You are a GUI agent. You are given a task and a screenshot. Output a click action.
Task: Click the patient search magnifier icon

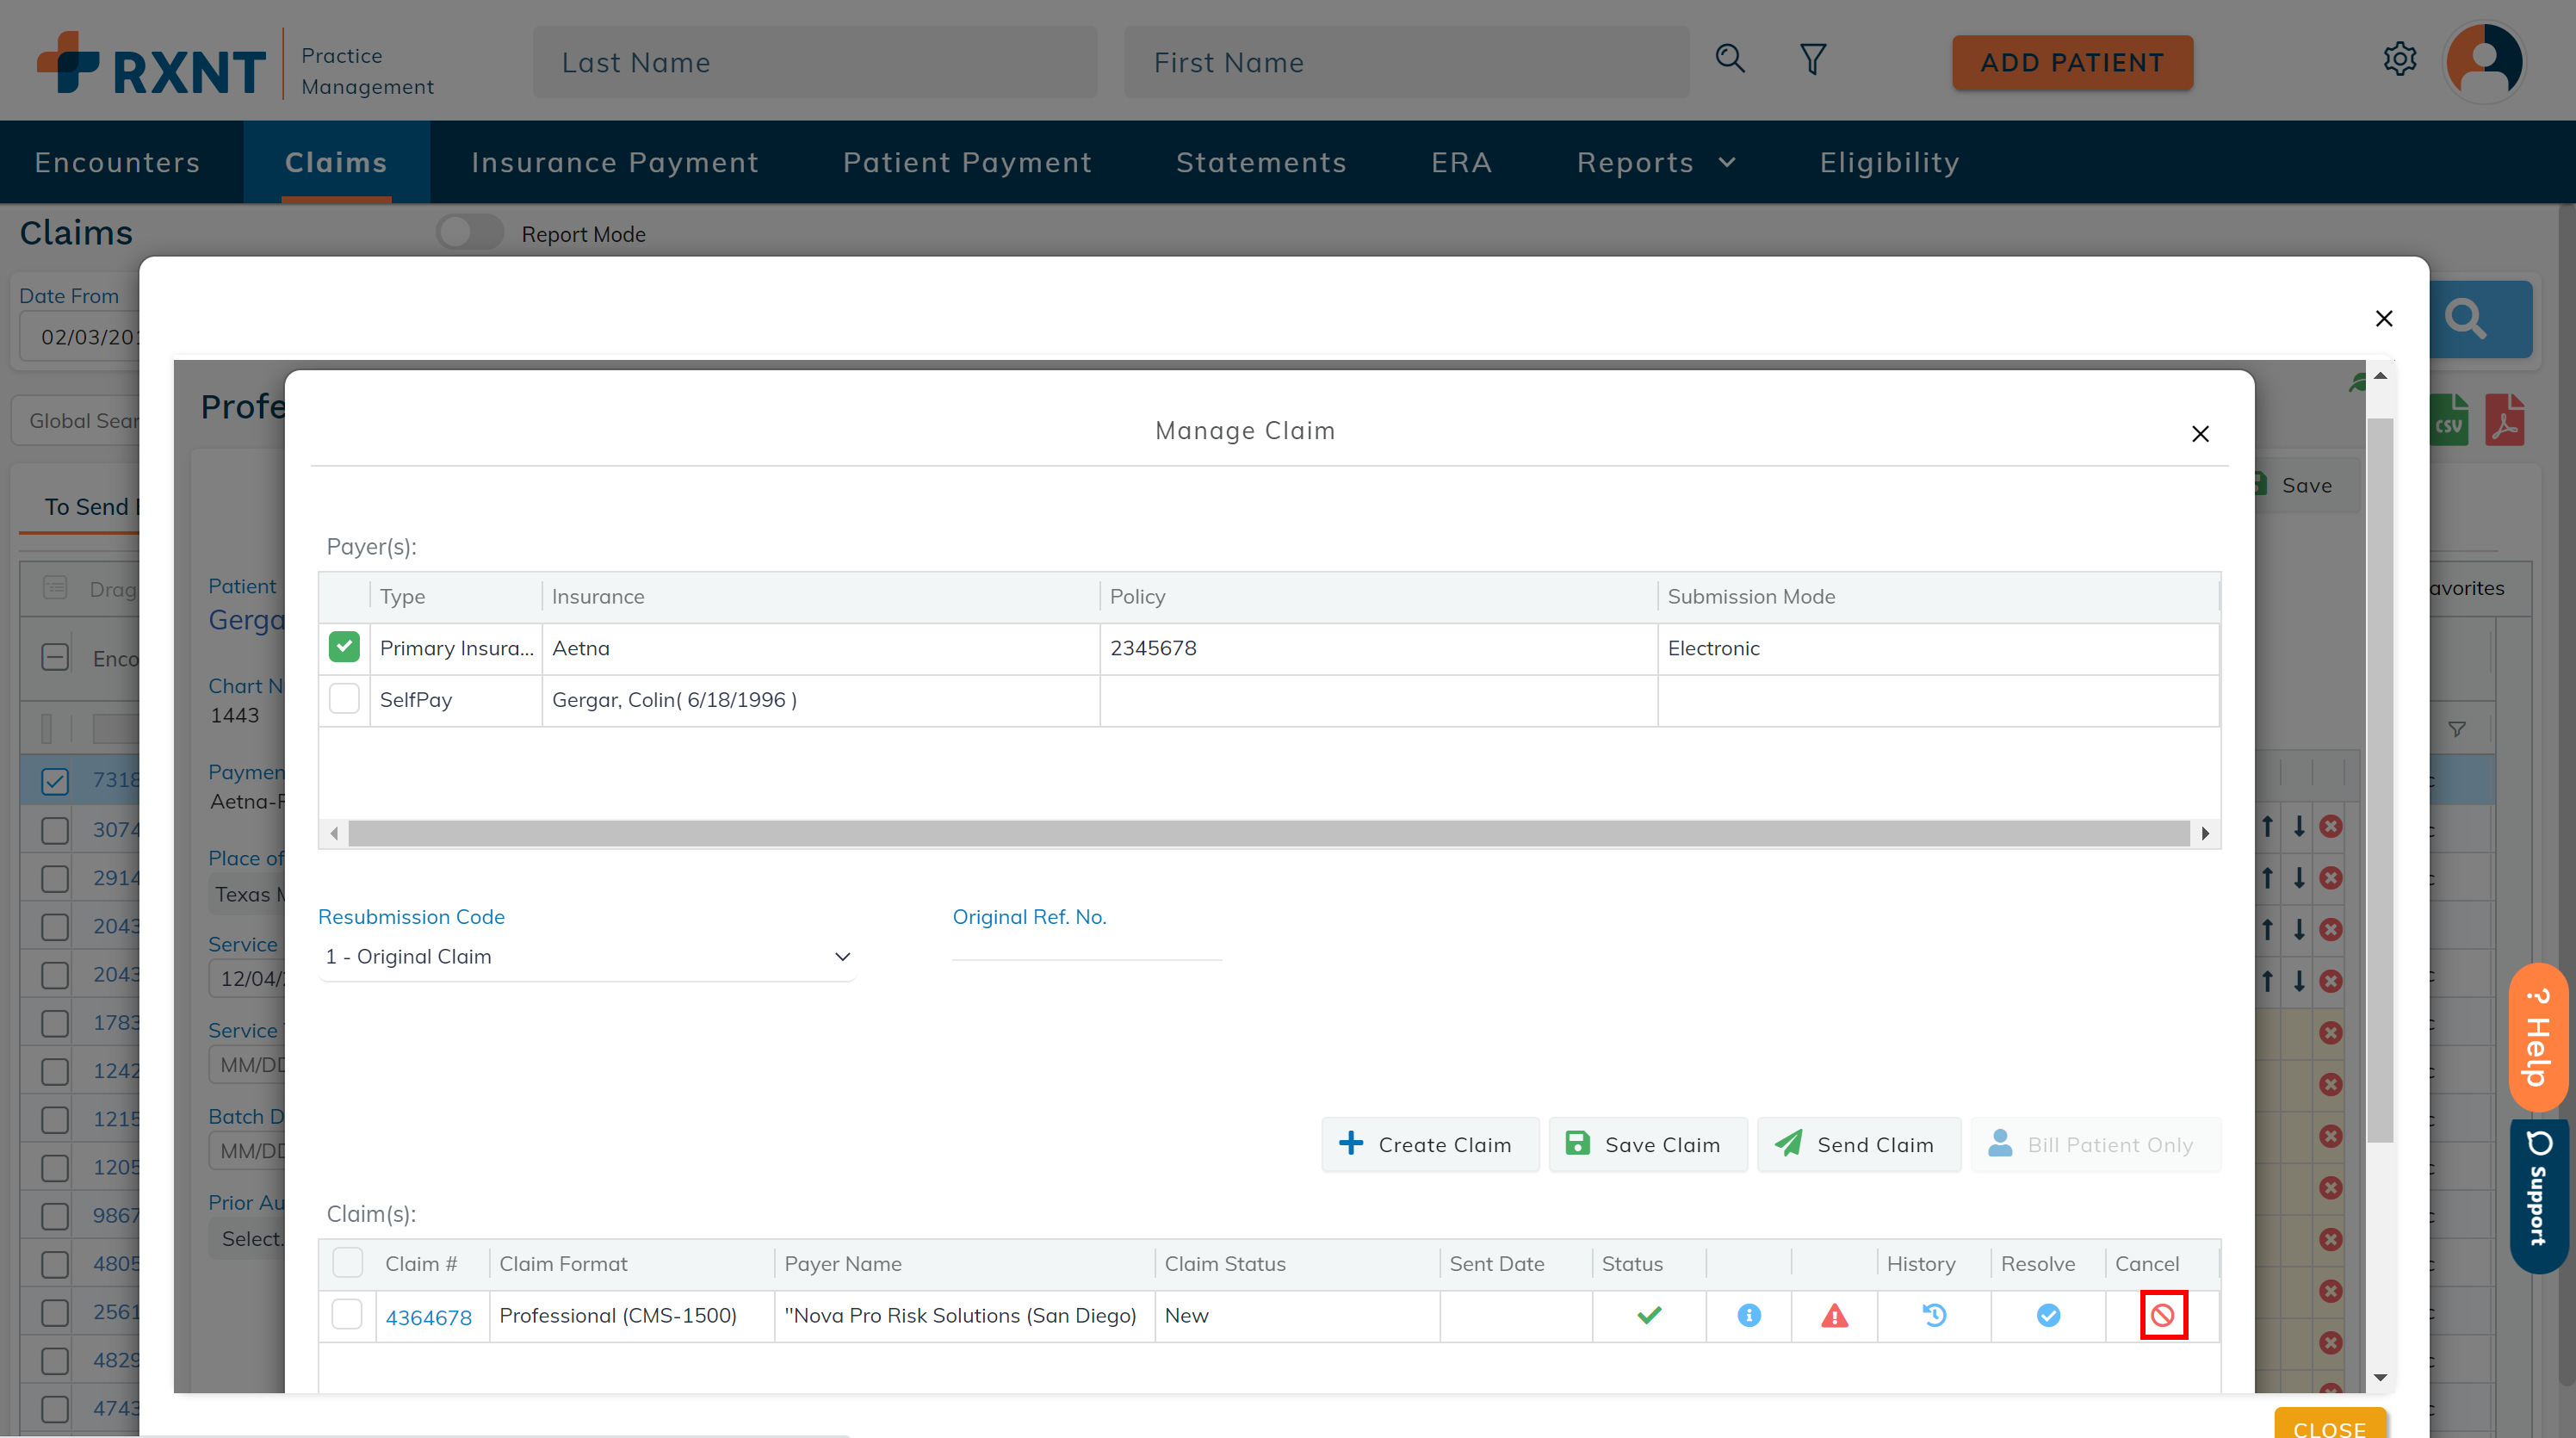[x=1730, y=60]
